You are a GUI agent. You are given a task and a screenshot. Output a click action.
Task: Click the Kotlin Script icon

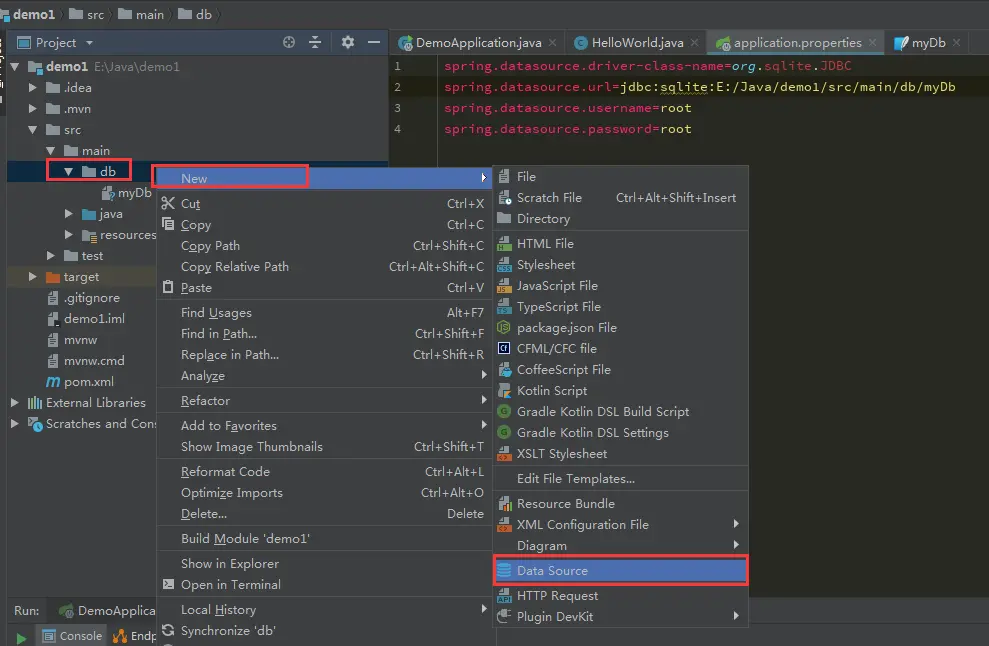coord(504,391)
